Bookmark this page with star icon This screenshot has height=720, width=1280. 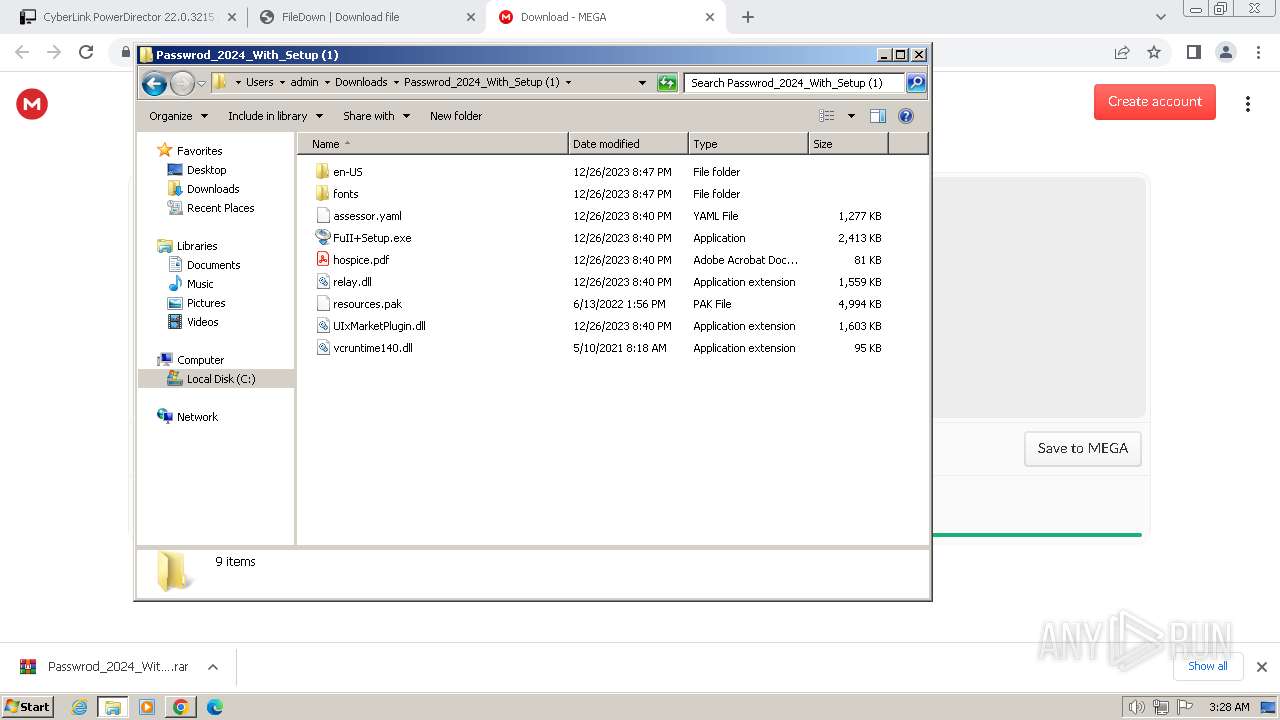coord(1154,52)
